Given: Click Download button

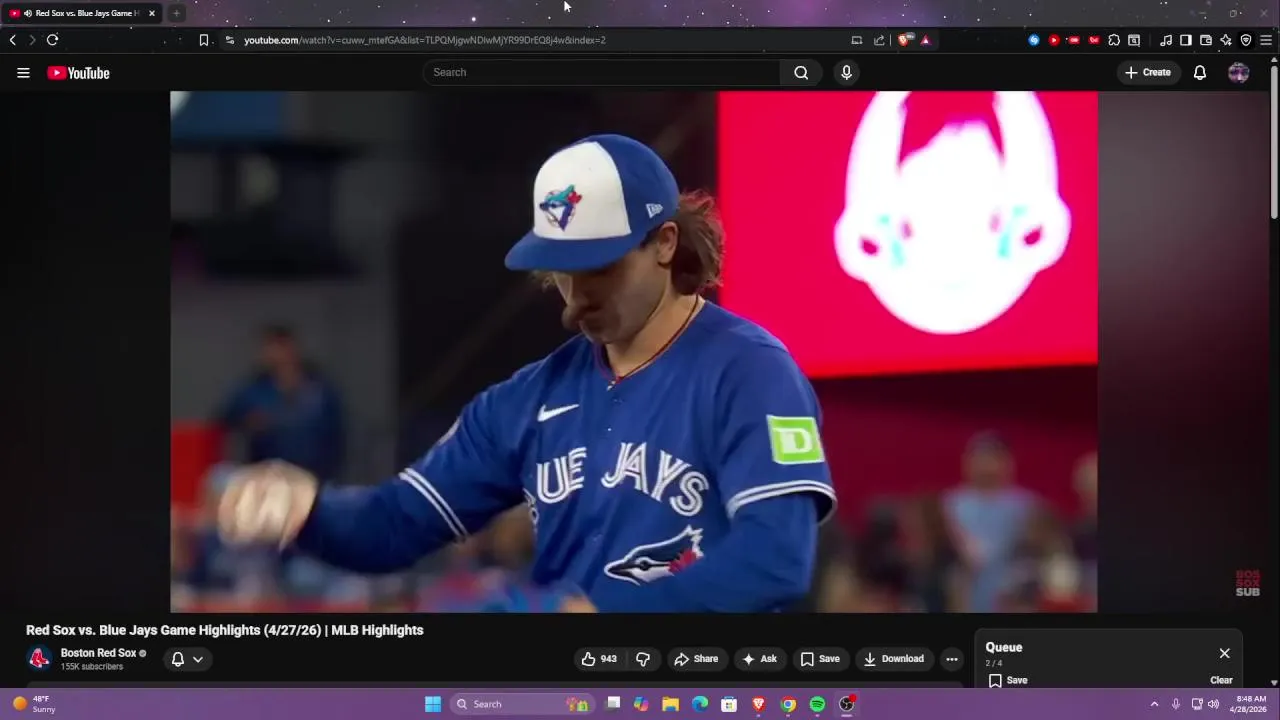Looking at the screenshot, I should [894, 658].
